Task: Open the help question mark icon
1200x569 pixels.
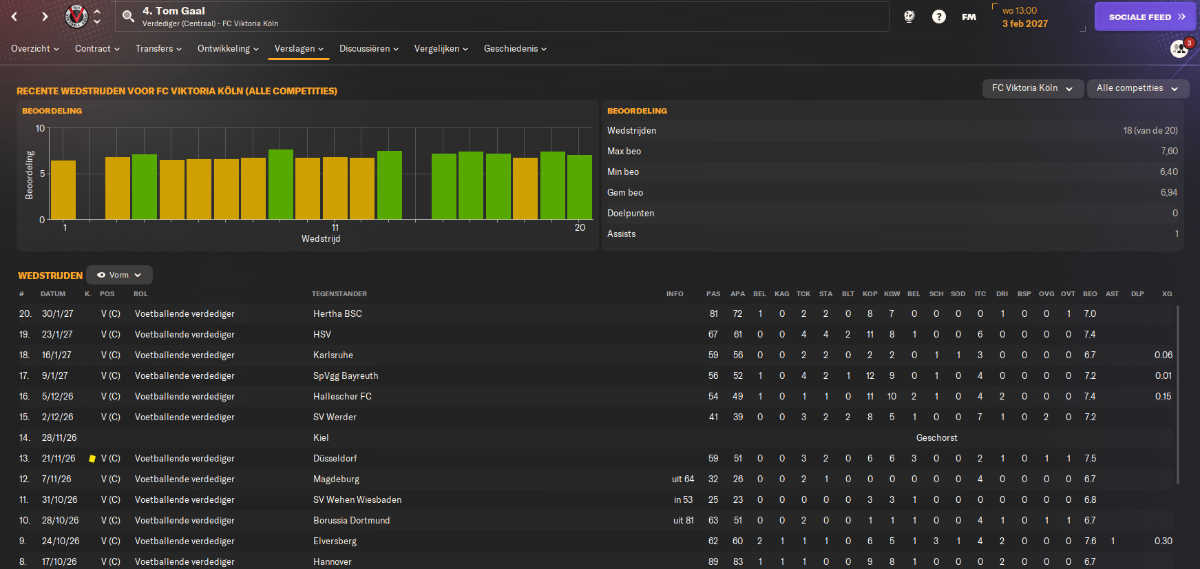Action: (x=939, y=17)
